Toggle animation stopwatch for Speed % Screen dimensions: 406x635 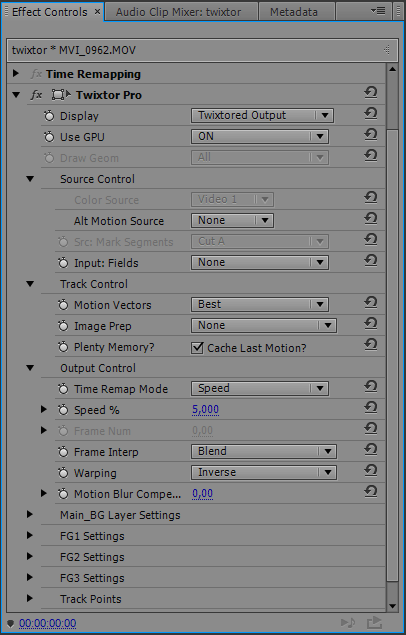click(63, 410)
